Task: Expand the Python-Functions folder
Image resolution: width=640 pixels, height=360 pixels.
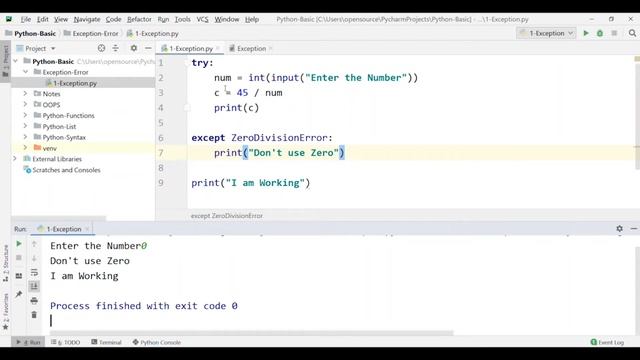Action: 25,116
